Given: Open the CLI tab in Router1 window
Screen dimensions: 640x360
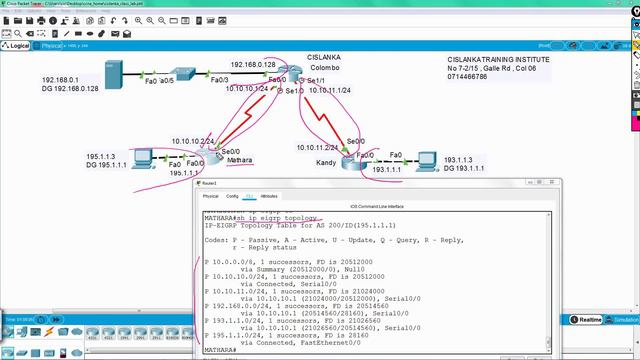Looking at the screenshot, I should (249, 196).
